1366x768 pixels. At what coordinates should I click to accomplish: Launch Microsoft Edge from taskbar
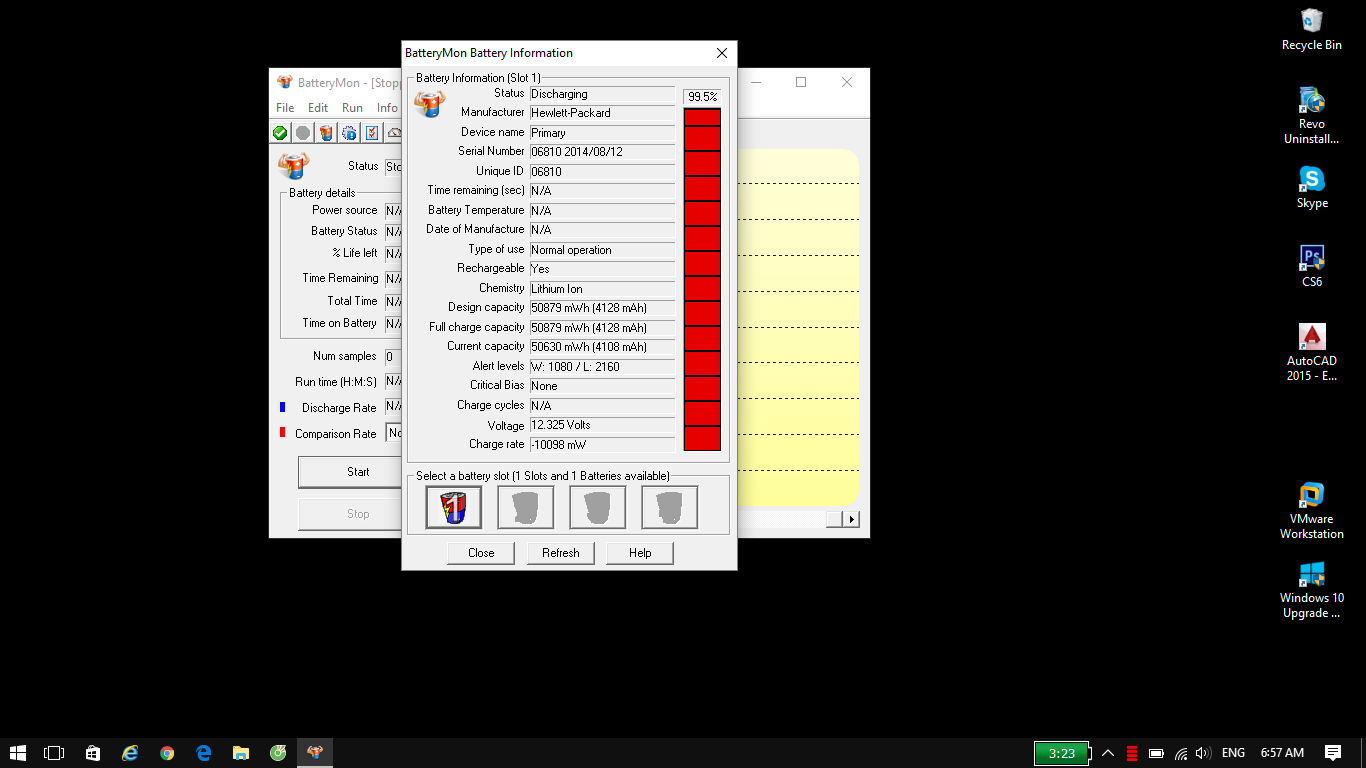[x=204, y=753]
